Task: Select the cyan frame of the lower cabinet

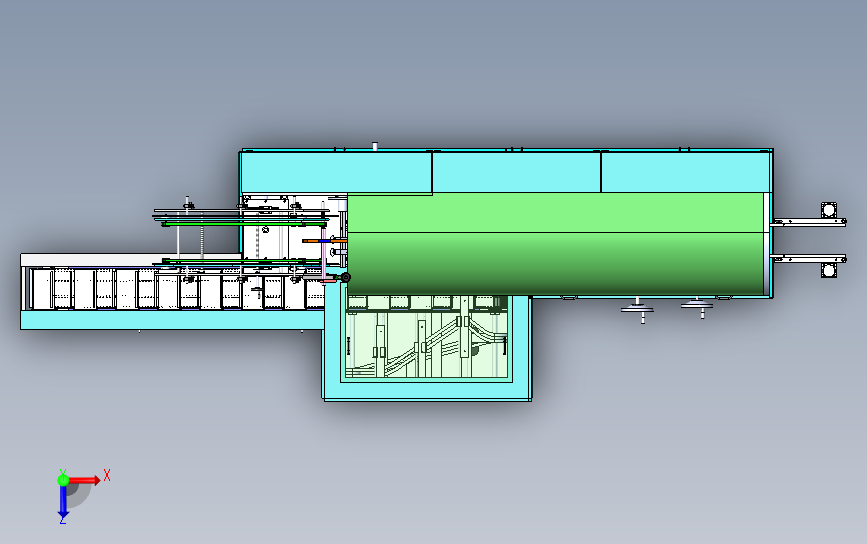Action: [427, 390]
